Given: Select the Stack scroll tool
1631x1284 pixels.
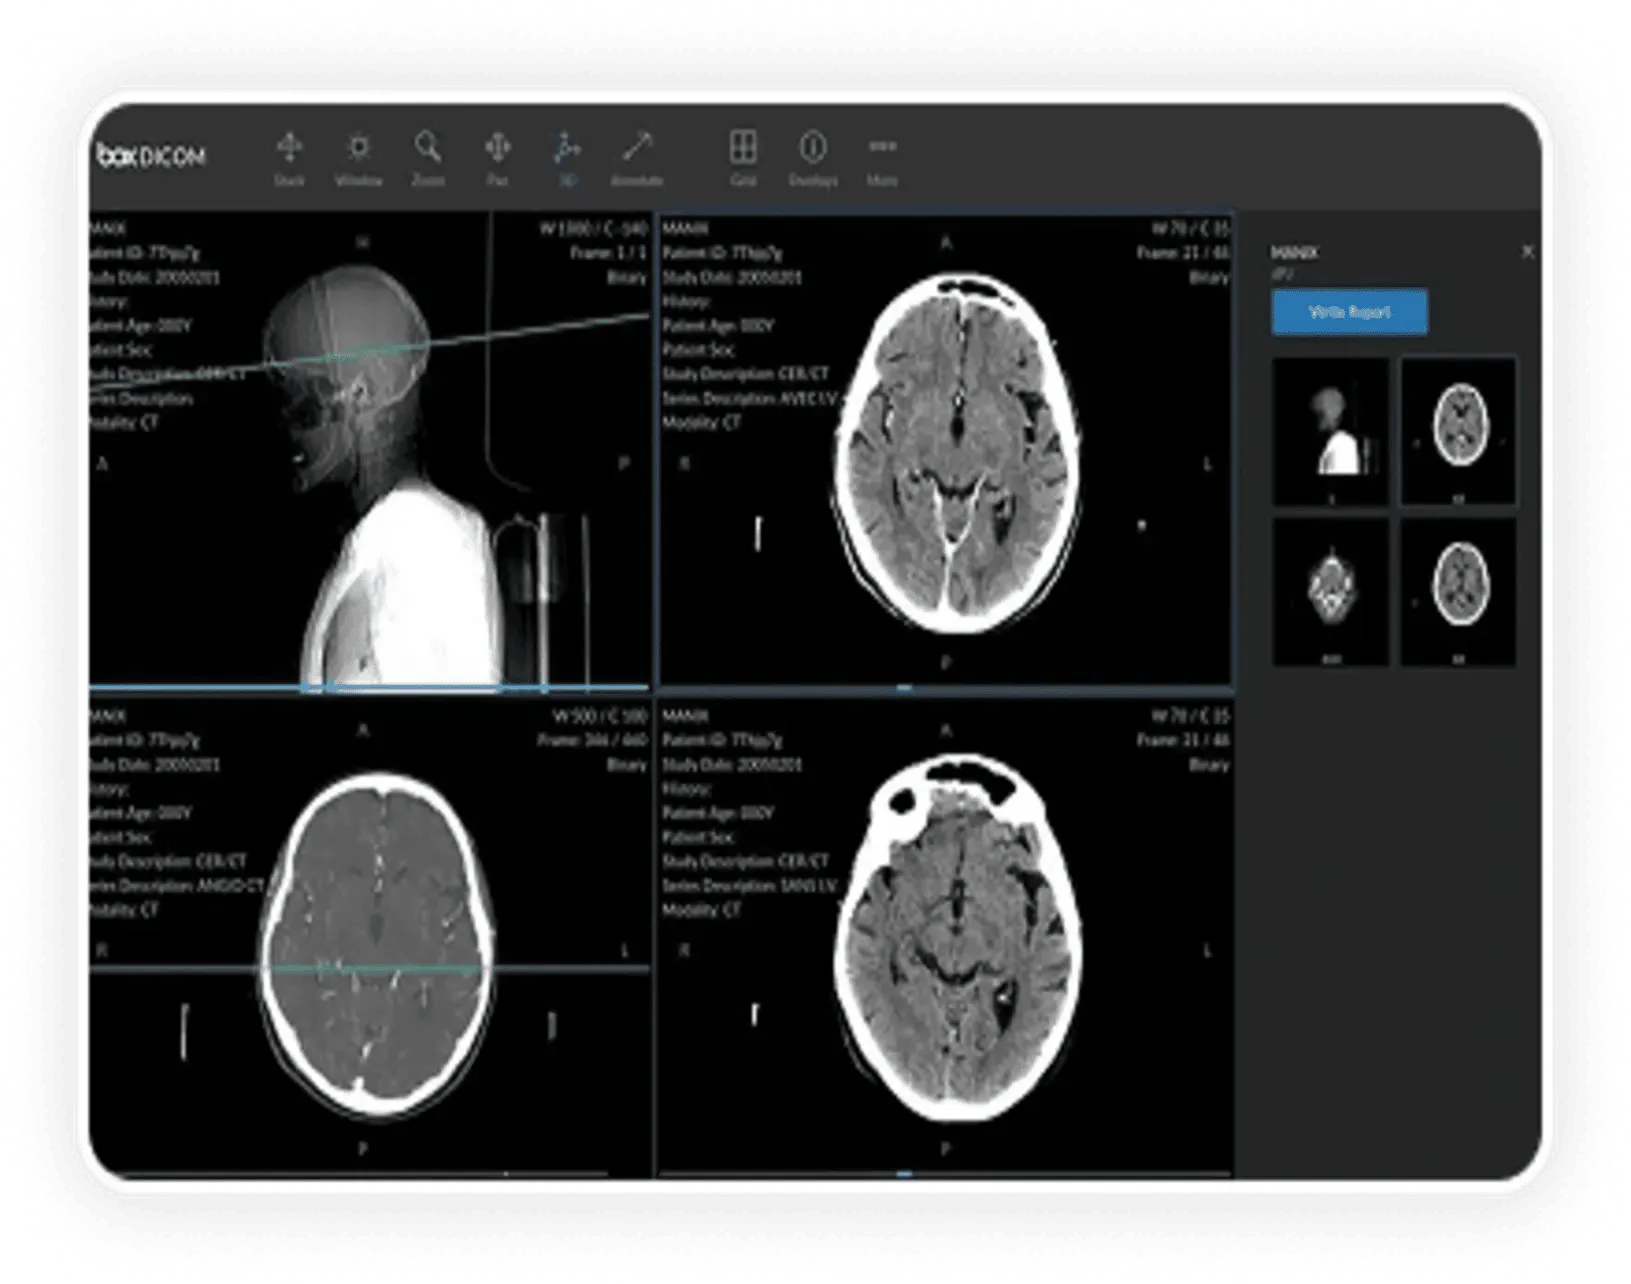Looking at the screenshot, I should (x=289, y=160).
